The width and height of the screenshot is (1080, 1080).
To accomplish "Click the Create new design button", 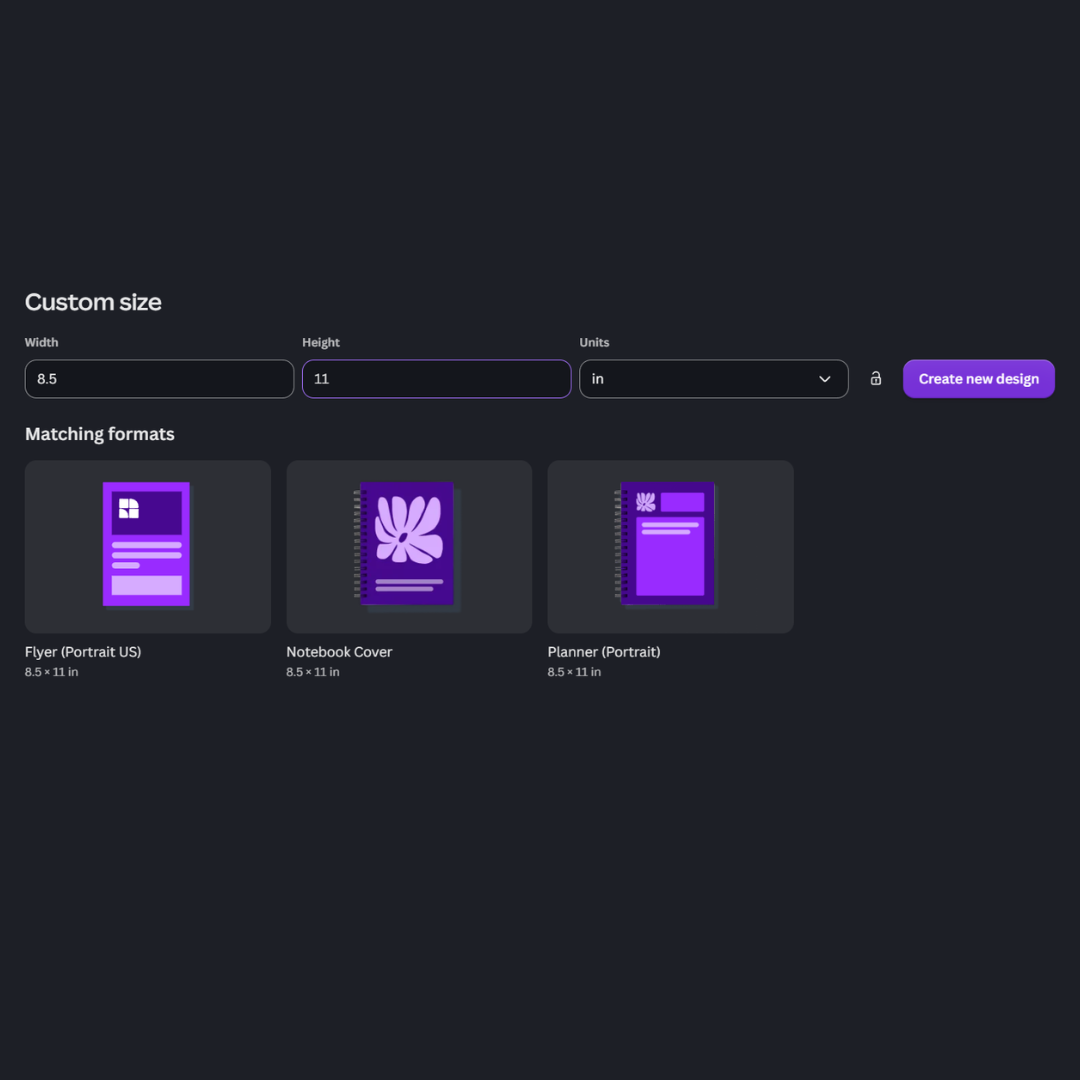I will [x=979, y=379].
